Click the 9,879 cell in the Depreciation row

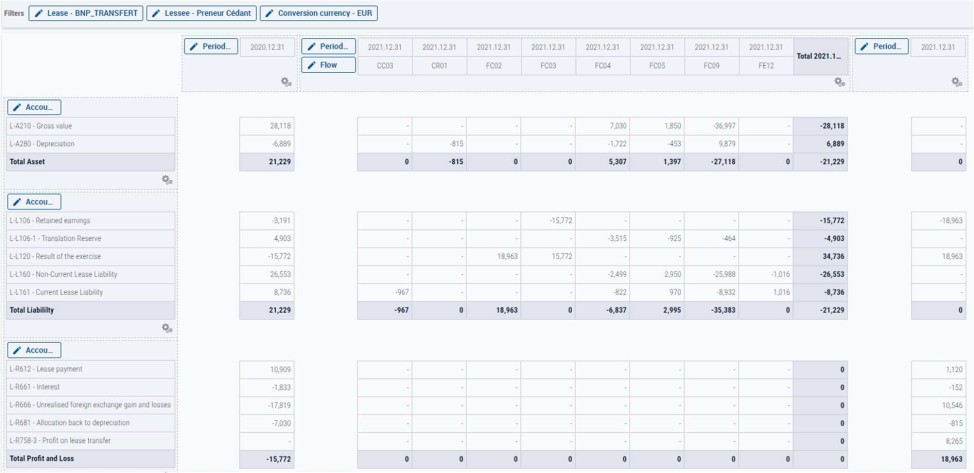tap(712, 144)
